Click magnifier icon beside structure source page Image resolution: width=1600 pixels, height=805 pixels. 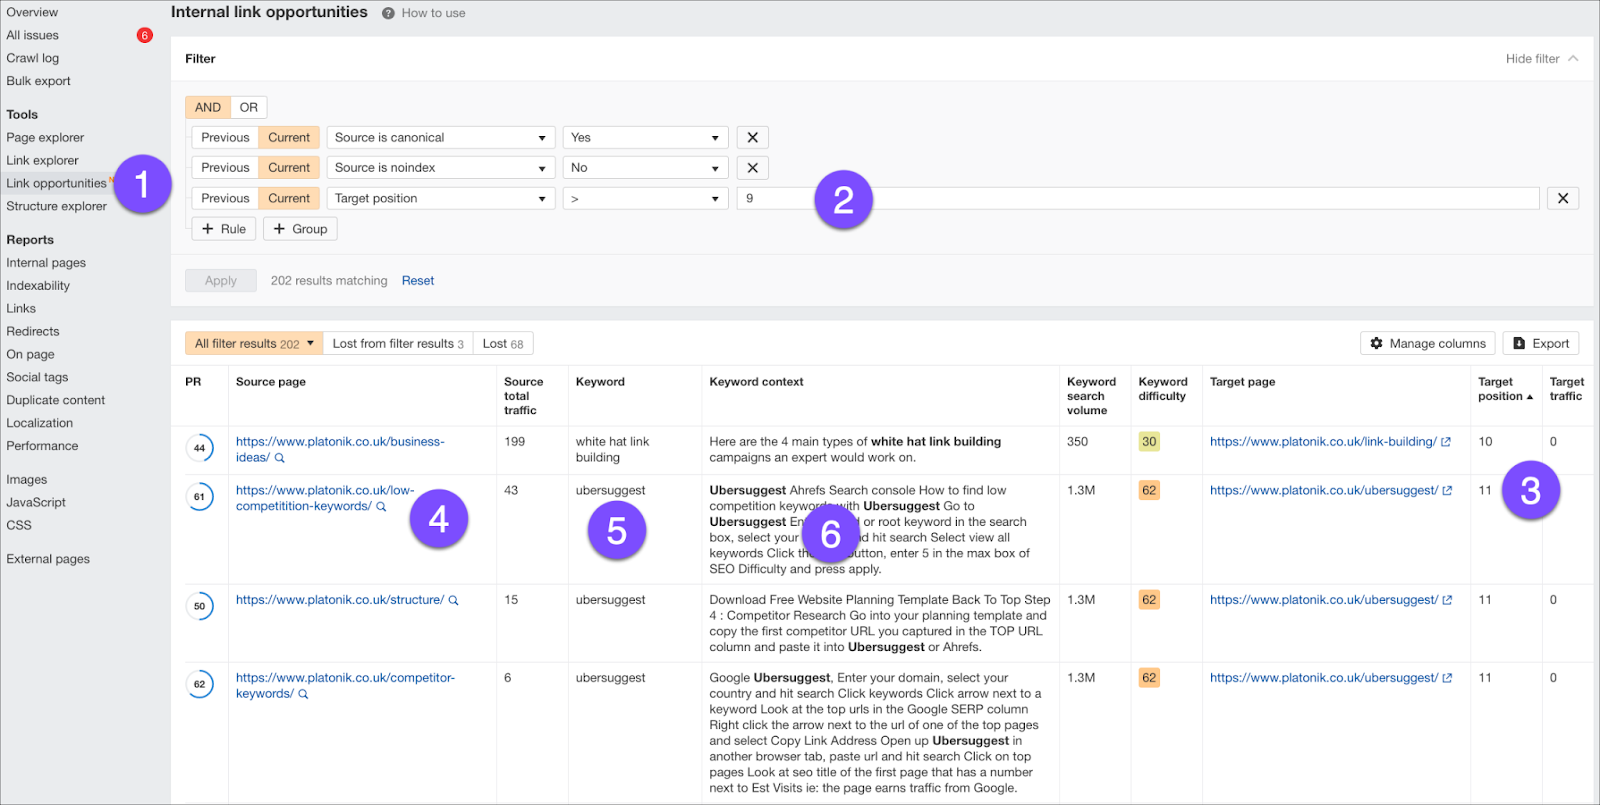click(x=453, y=601)
